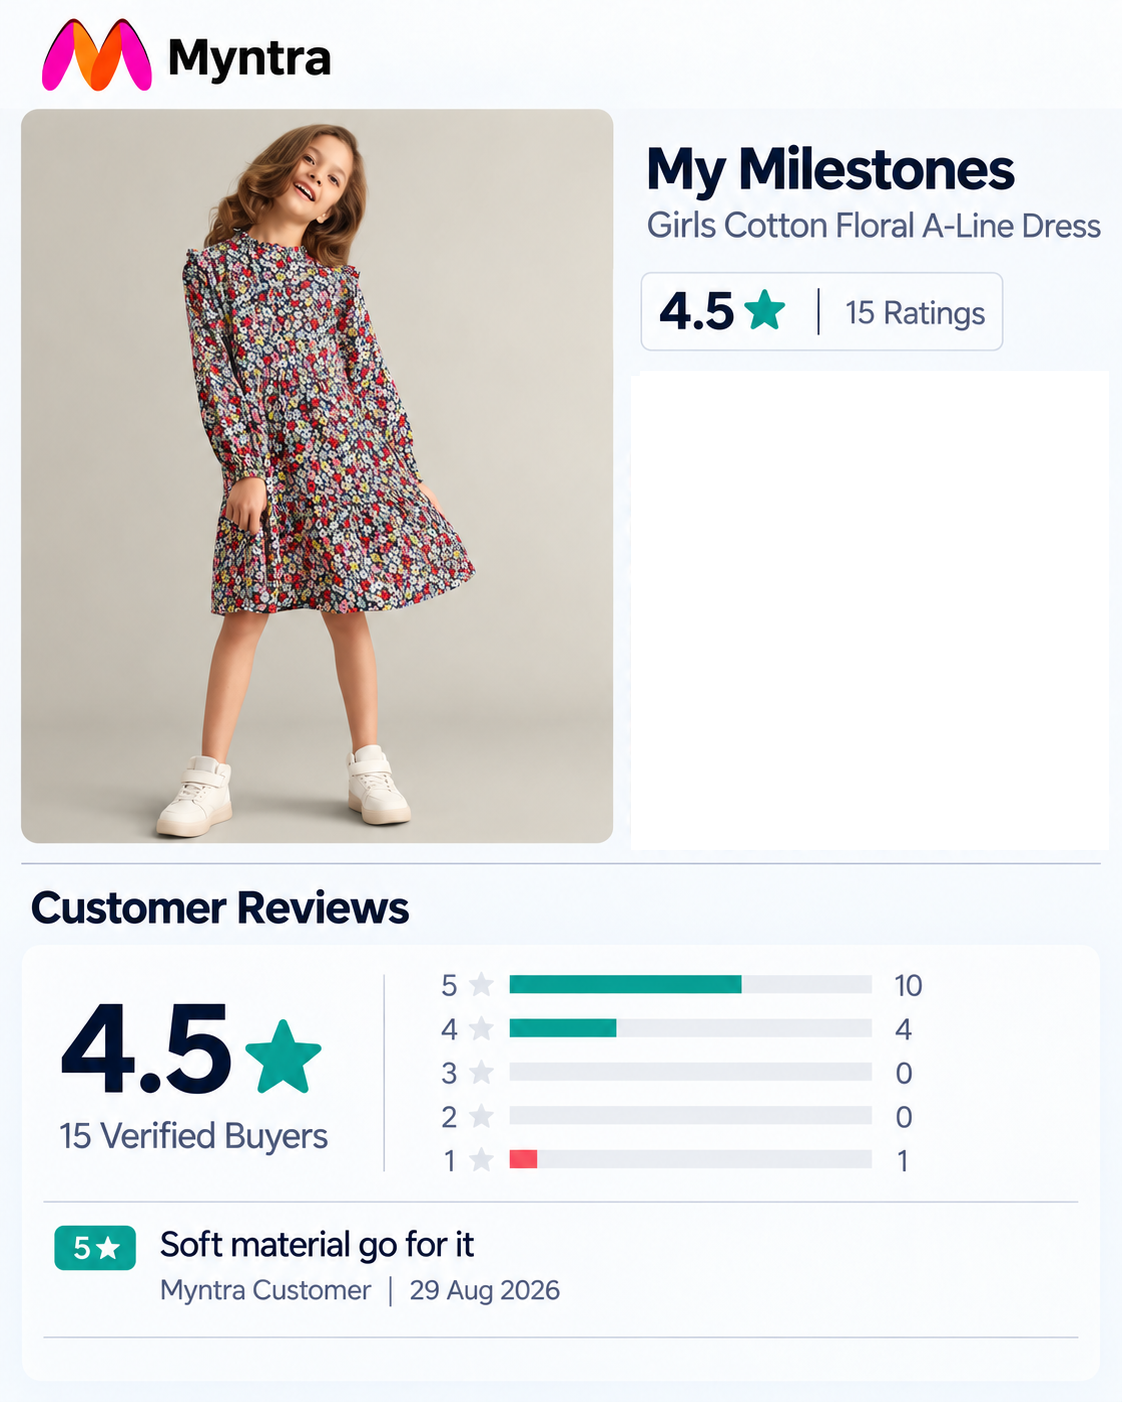Viewport: 1122px width, 1402px height.
Task: Click the green 5-star review badge
Action: (95, 1248)
